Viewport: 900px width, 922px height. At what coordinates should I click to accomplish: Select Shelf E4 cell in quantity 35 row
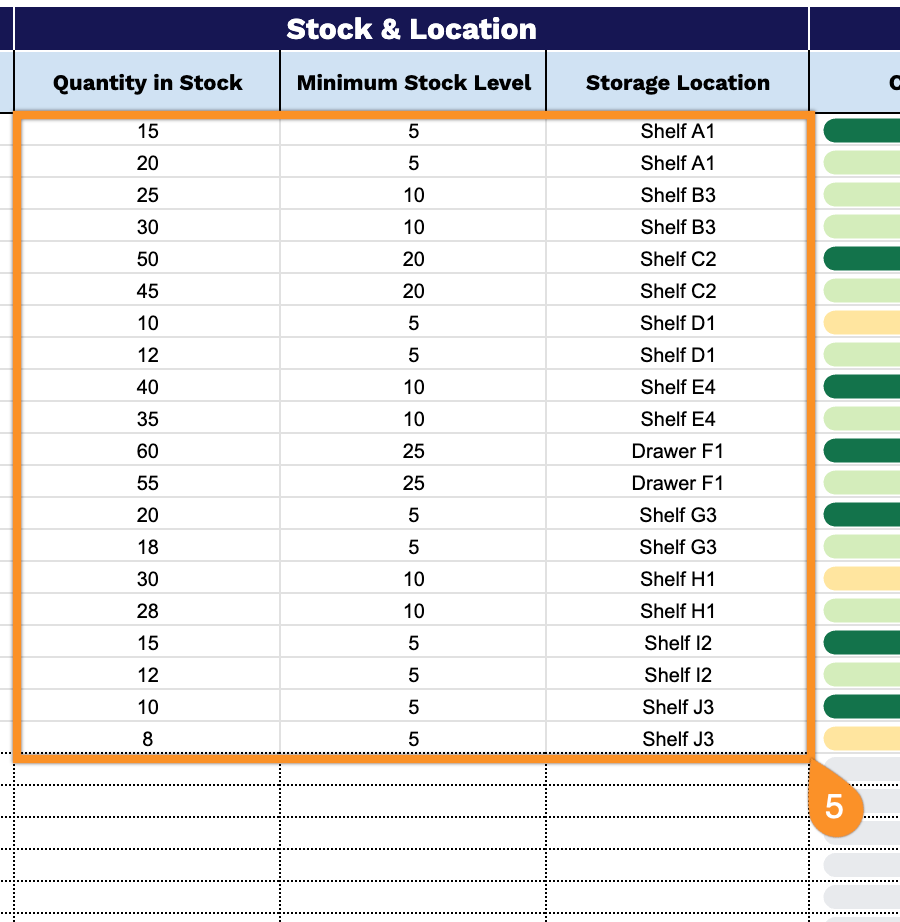[x=678, y=419]
